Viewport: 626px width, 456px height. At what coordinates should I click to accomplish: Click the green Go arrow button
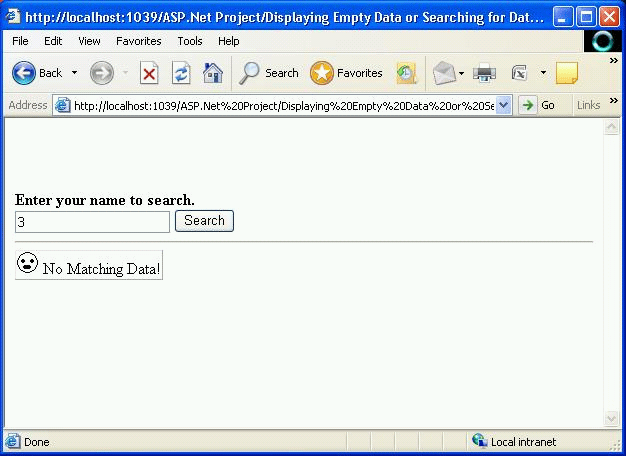pos(528,105)
